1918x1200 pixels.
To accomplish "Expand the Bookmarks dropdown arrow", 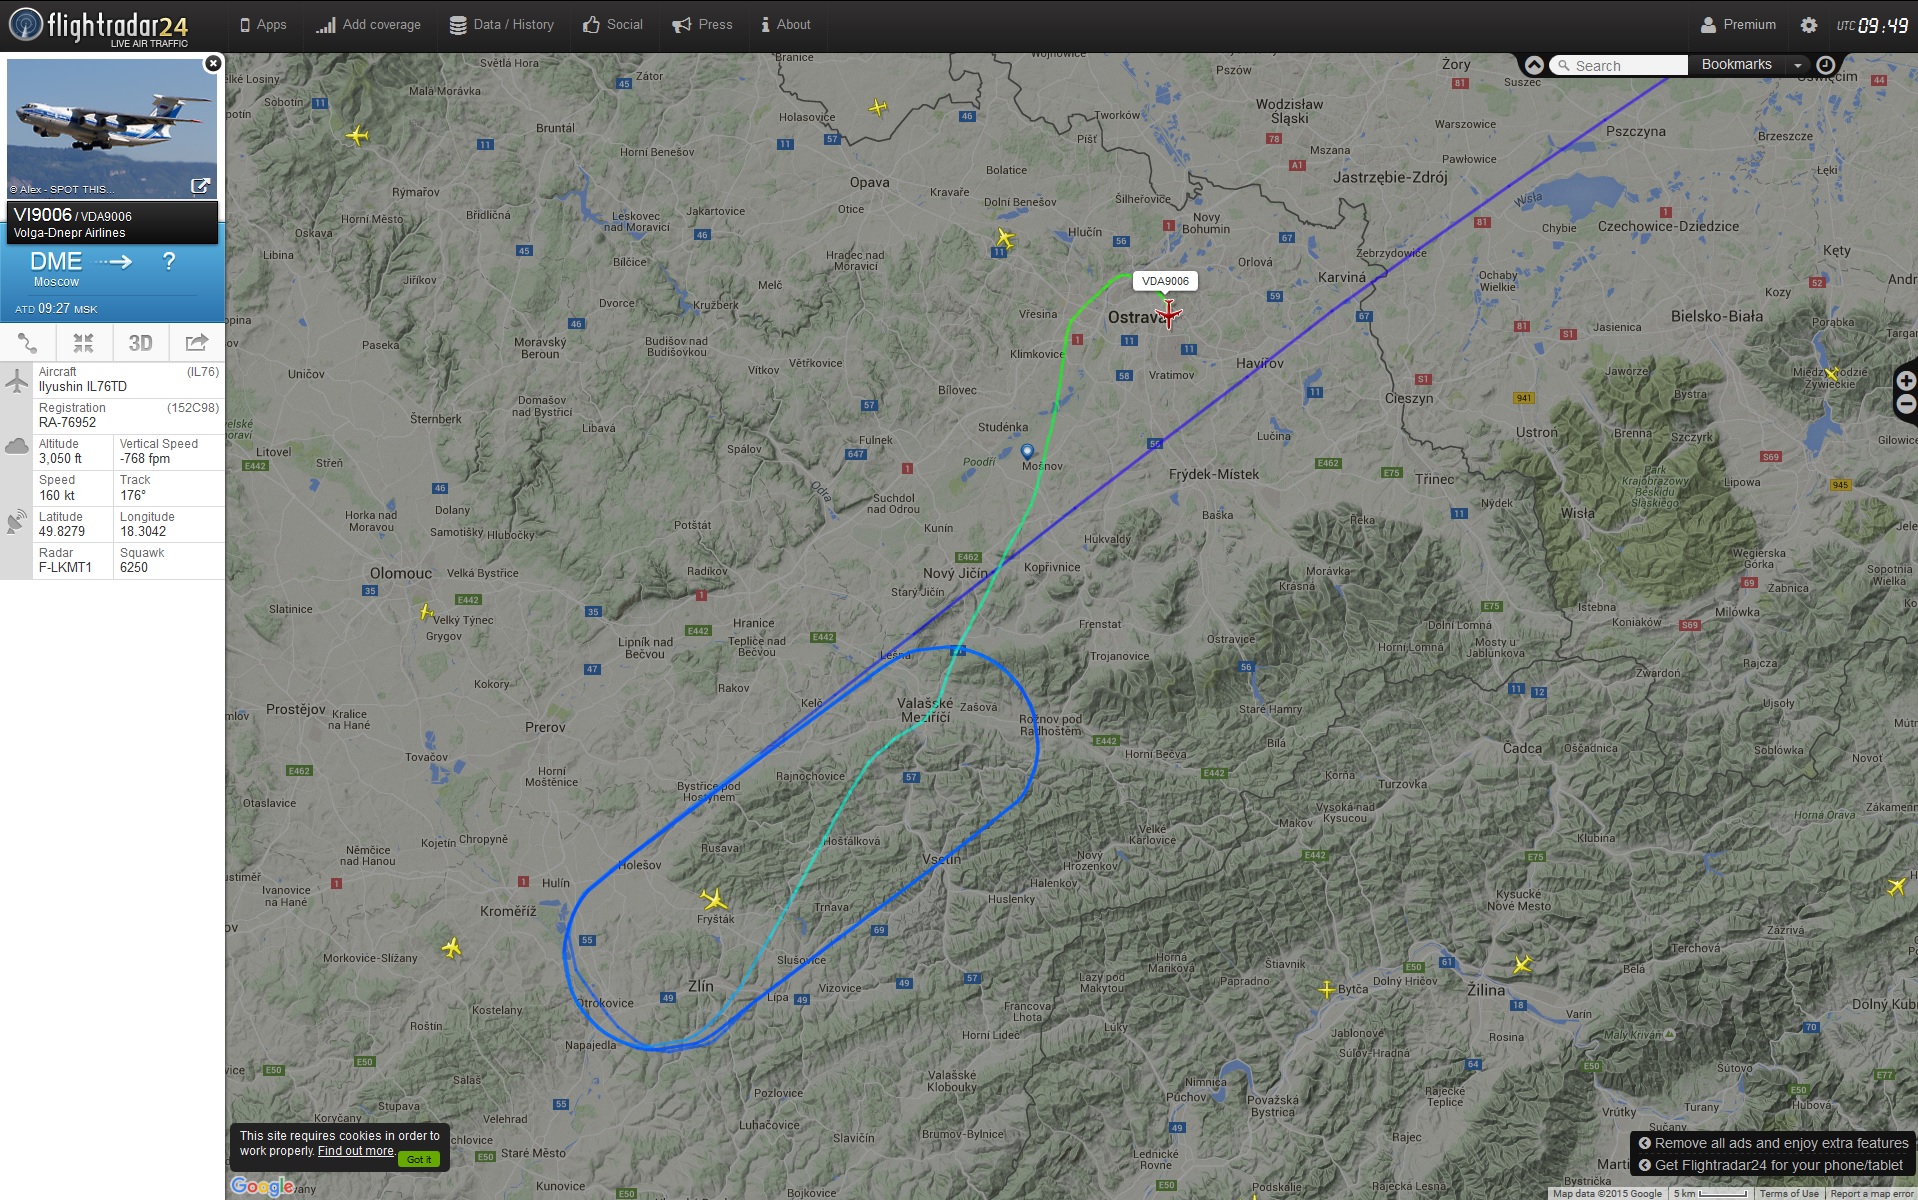I will pos(1798,65).
